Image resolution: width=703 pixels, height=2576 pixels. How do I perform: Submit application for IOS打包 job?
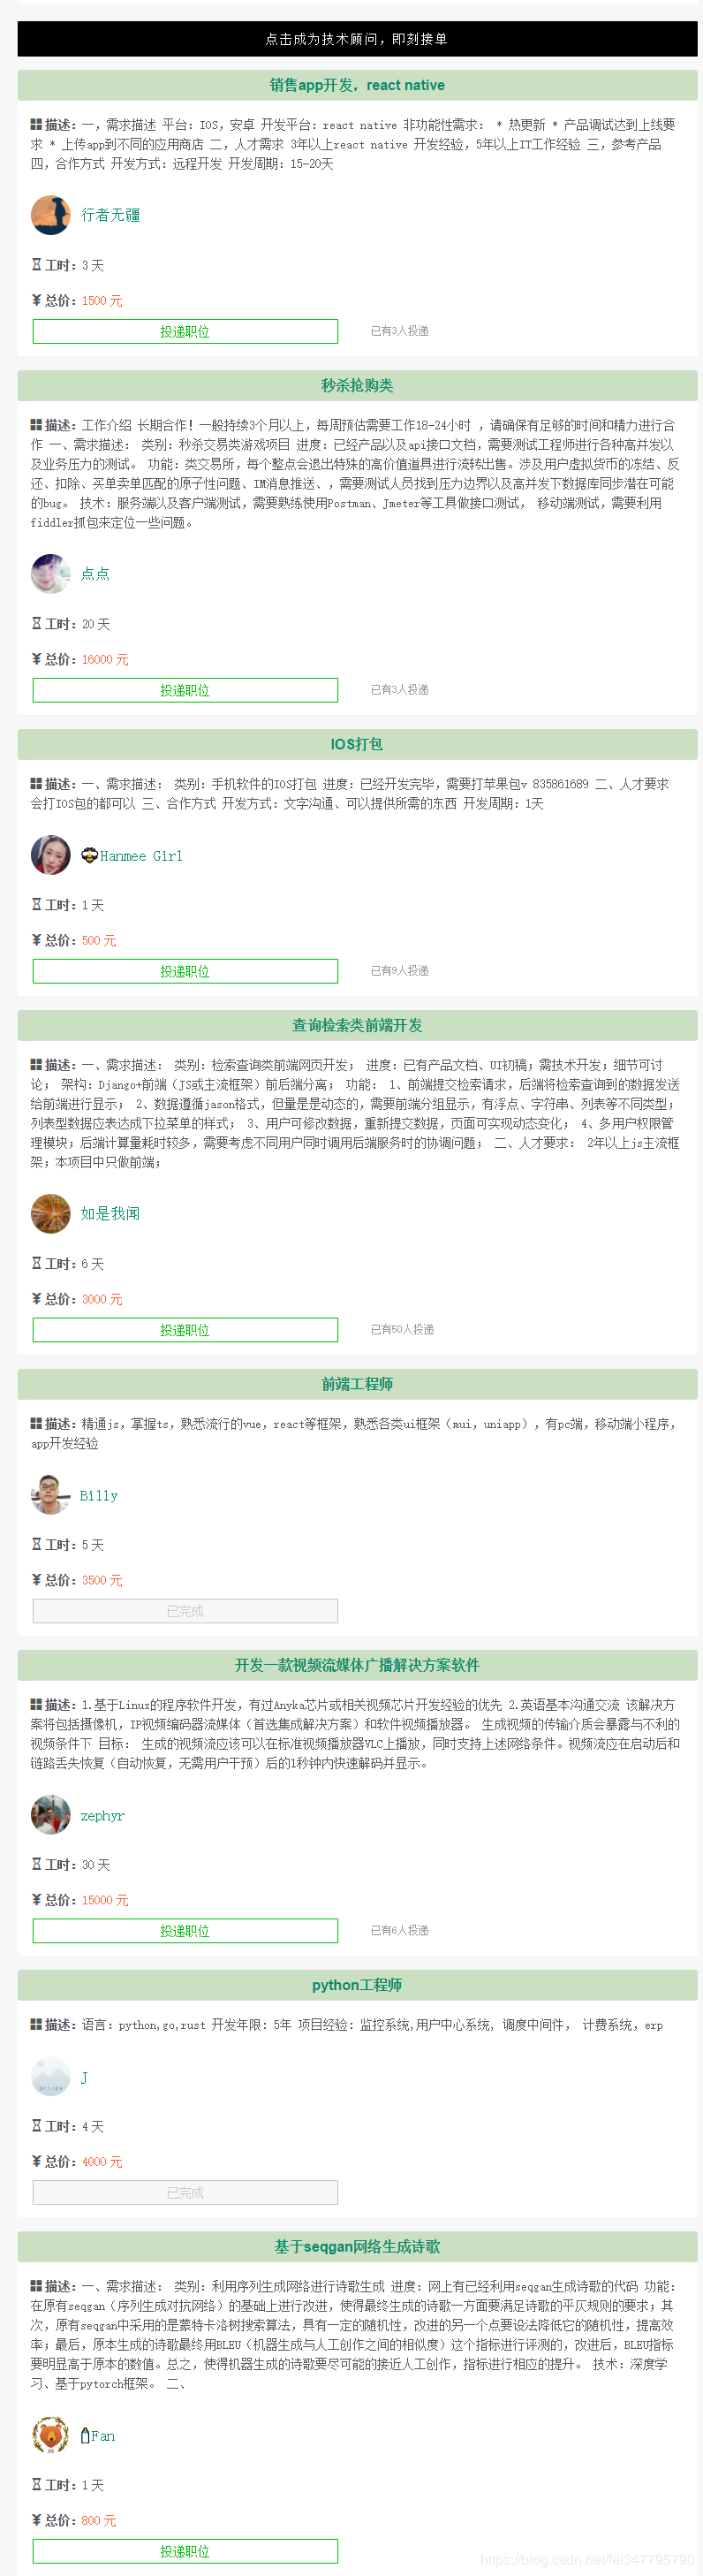(185, 971)
